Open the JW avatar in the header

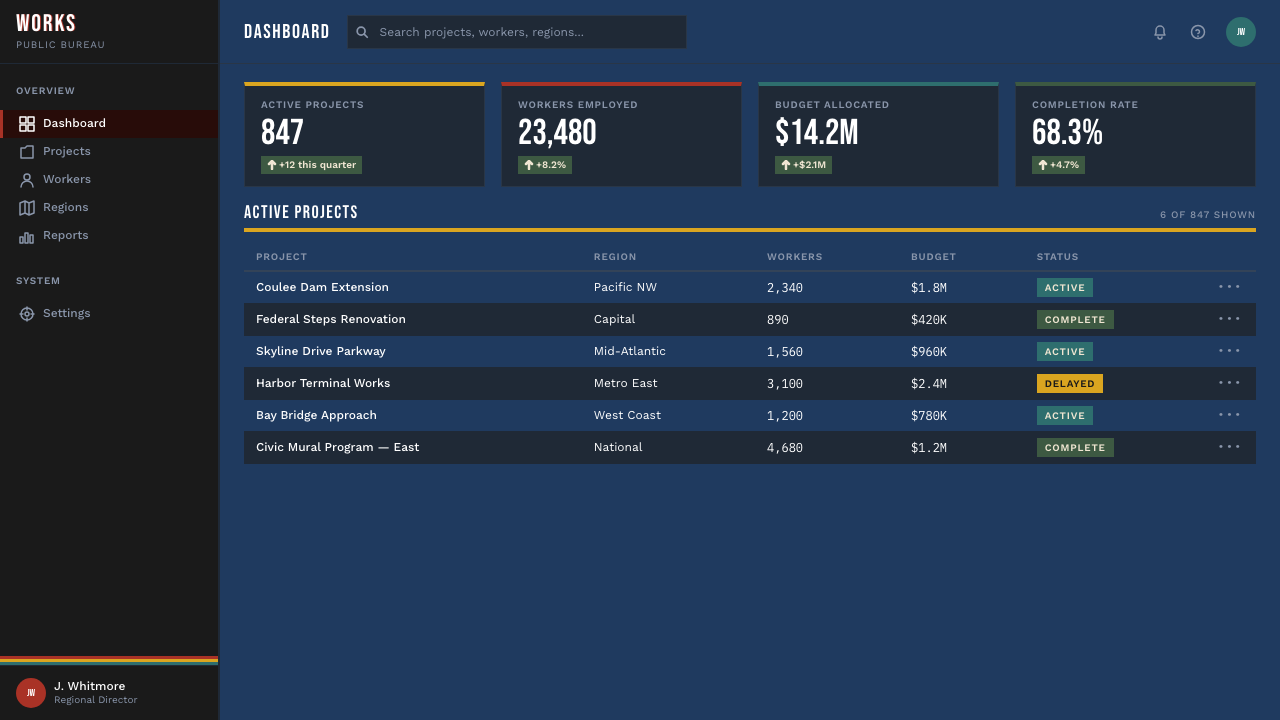(x=1241, y=32)
